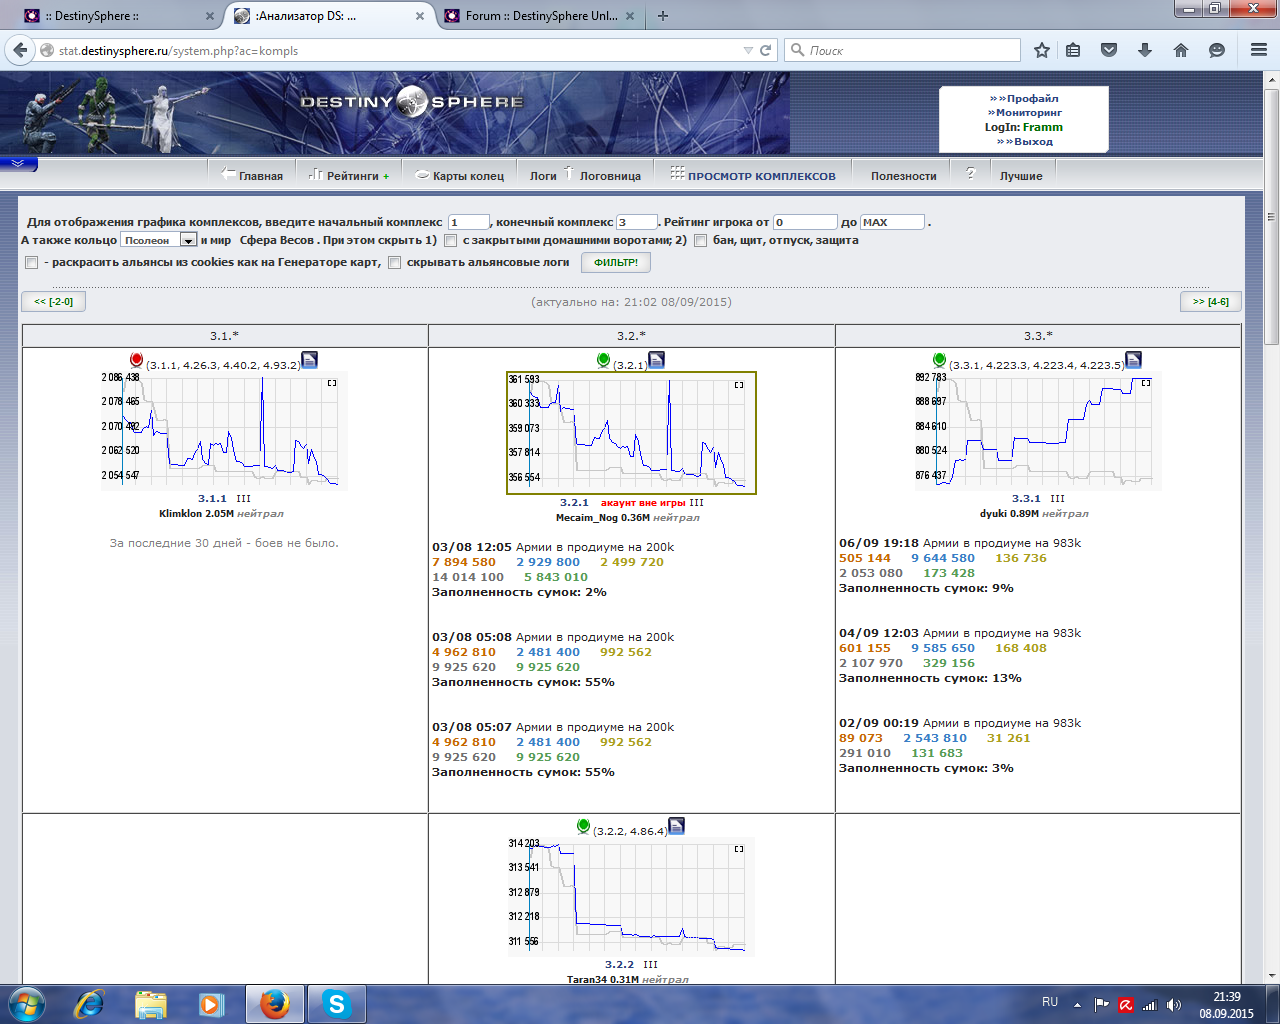Image resolution: width=1280 pixels, height=1024 pixels.
Task: Check the ban, shield, vacation, protection box
Action: click(x=700, y=240)
